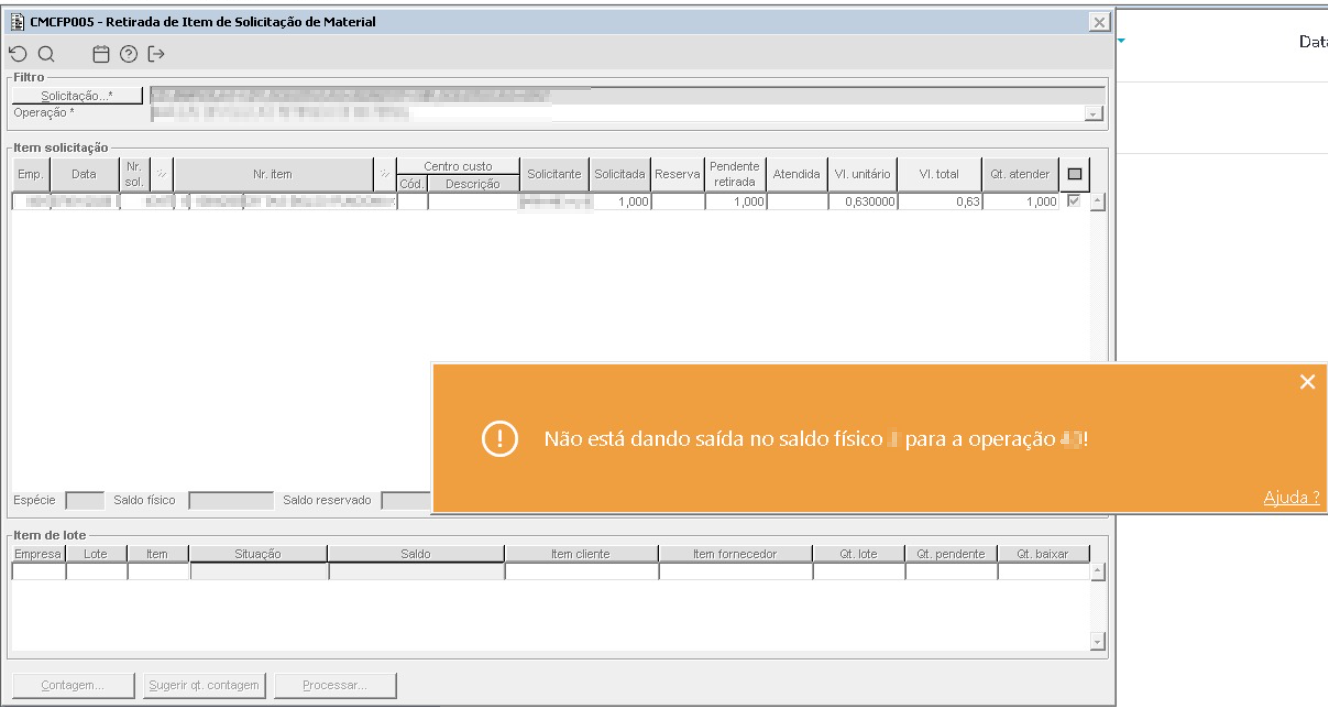Image resolution: width=1328 pixels, height=707 pixels.
Task: Dismiss the orange warning with the X
Action: 1306,381
